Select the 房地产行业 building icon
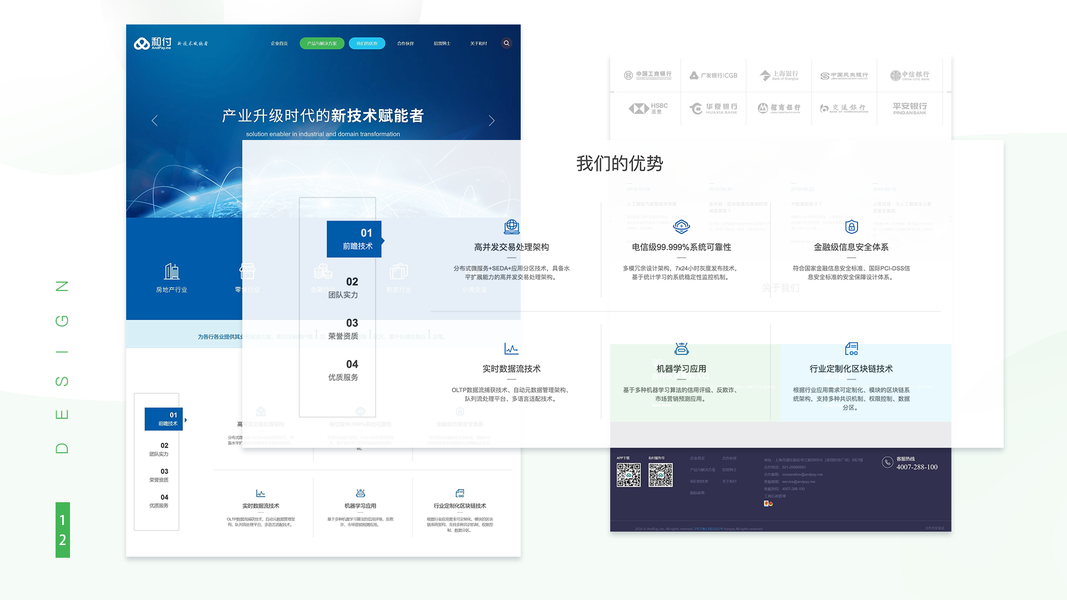 coord(171,271)
